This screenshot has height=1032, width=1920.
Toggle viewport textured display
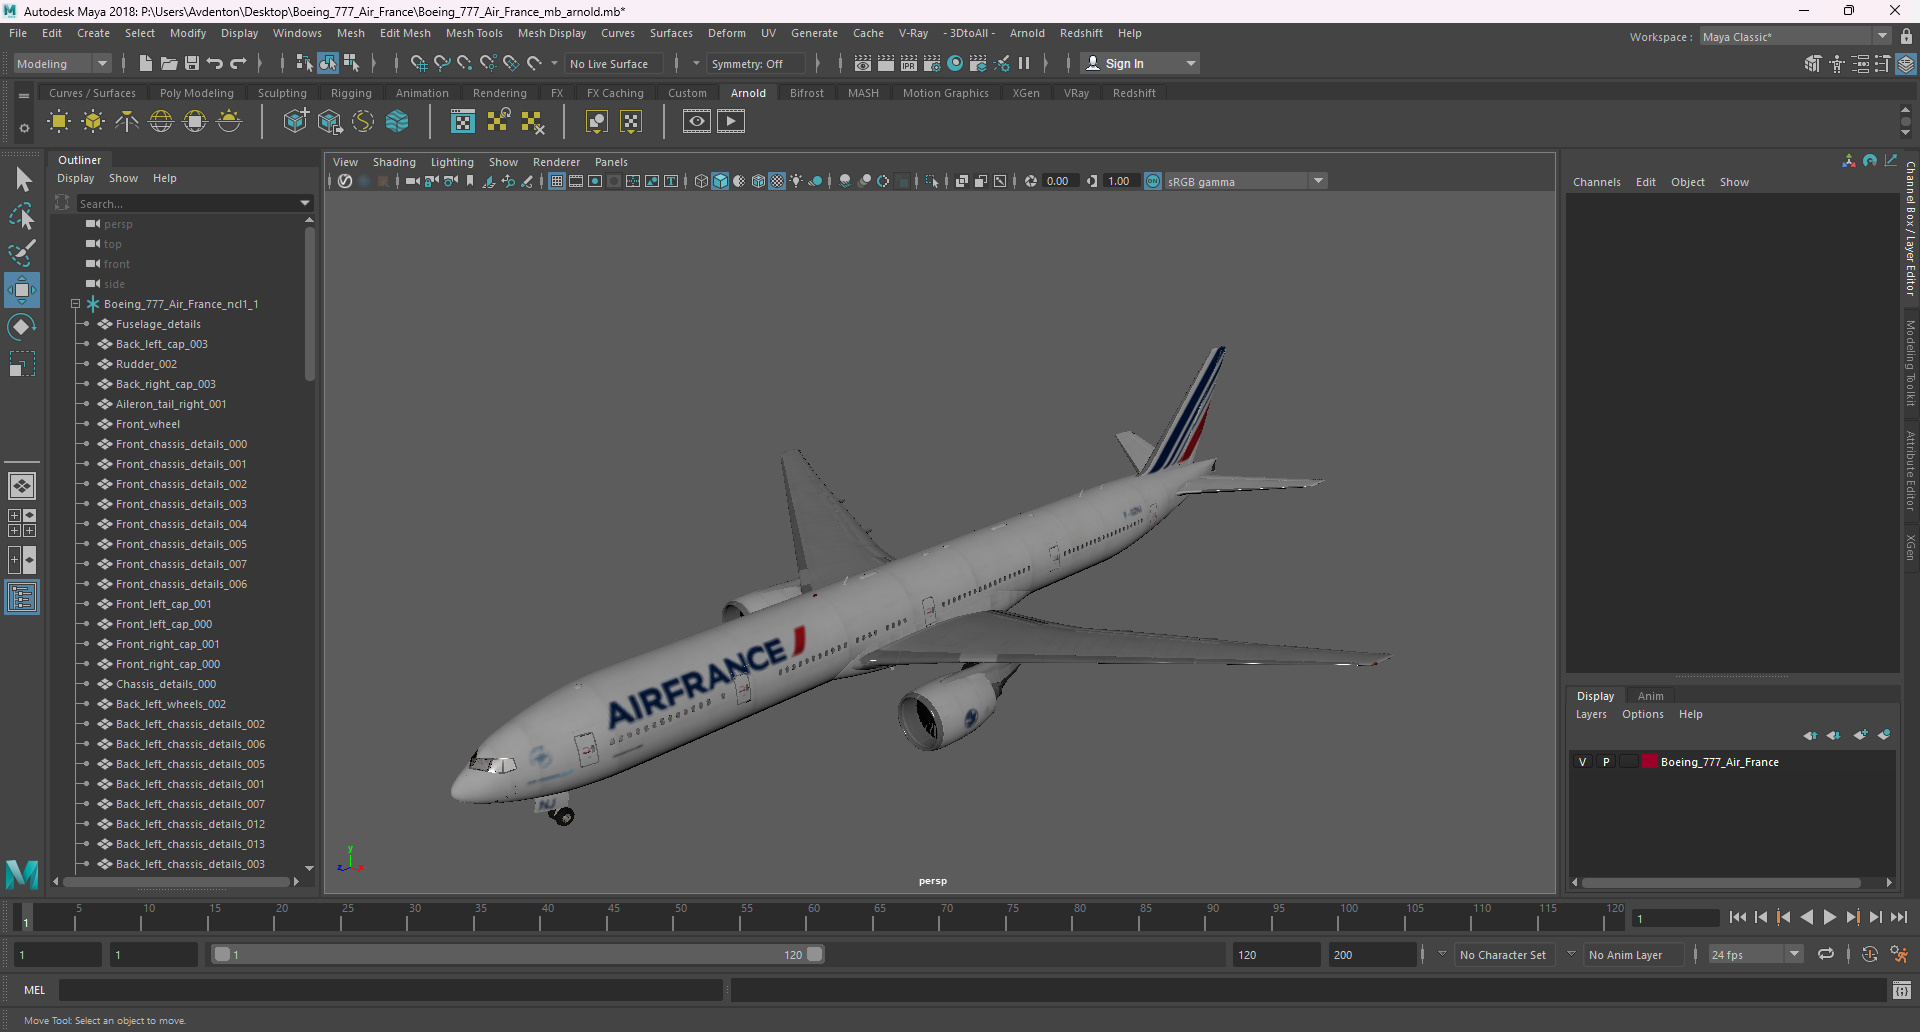777,181
